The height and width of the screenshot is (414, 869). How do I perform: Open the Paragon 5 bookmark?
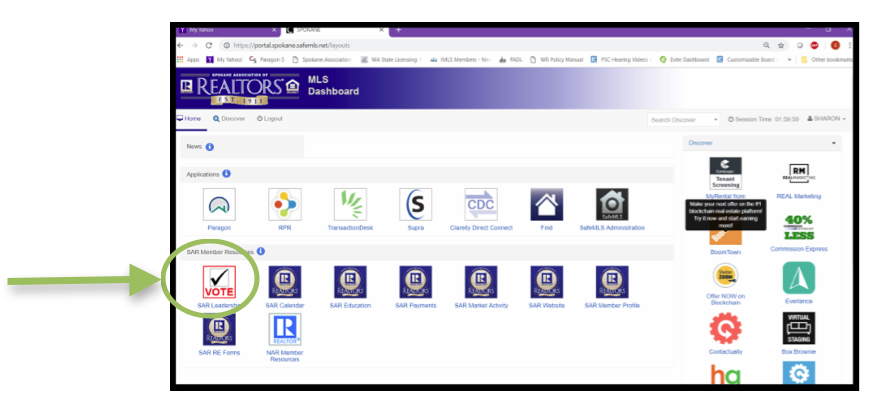coord(267,60)
